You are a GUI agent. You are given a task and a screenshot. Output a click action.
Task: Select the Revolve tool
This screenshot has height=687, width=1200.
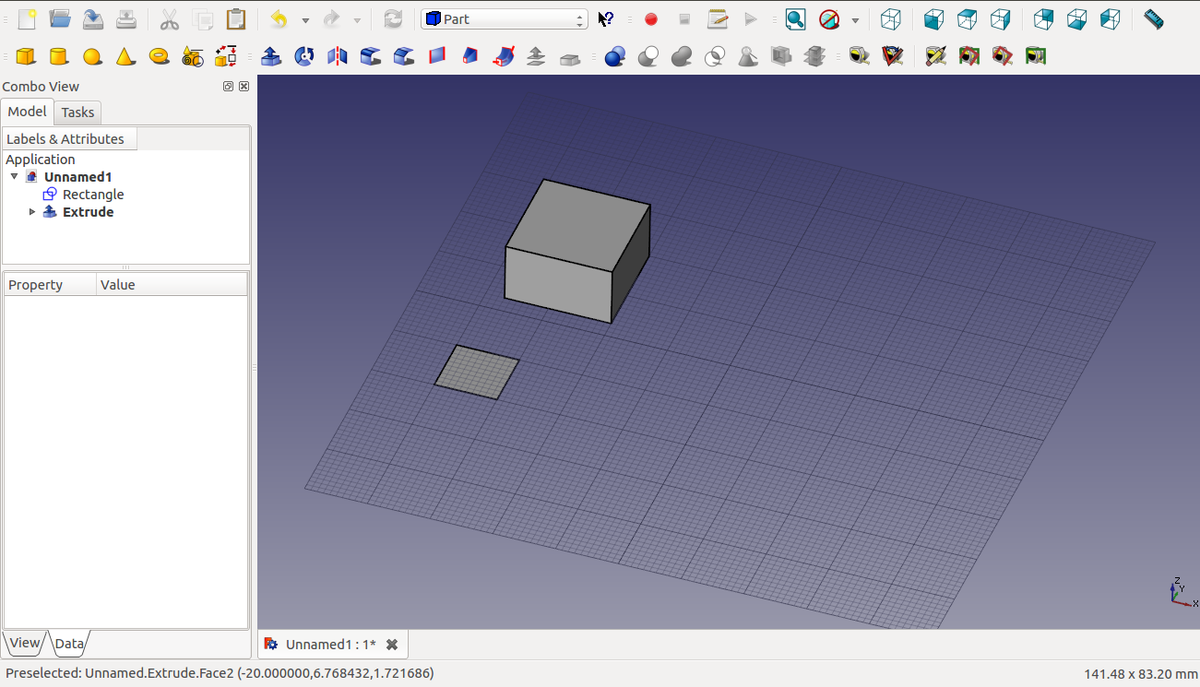[x=304, y=57]
